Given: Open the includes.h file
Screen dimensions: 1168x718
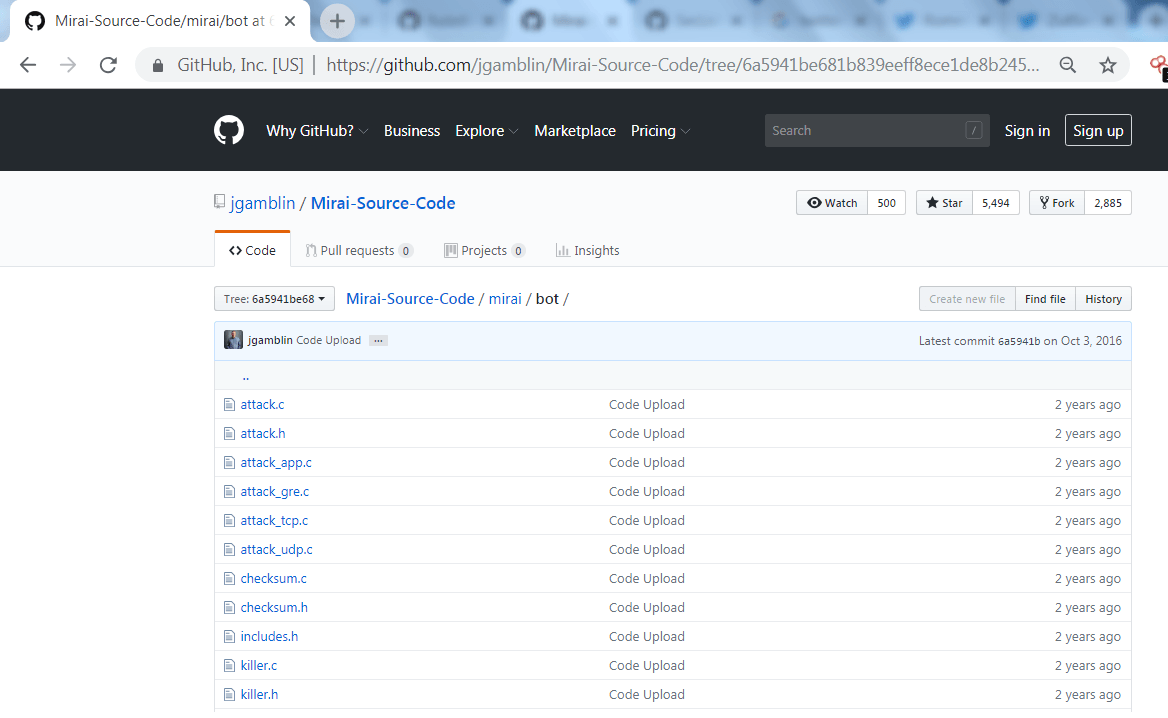Looking at the screenshot, I should click(269, 637).
